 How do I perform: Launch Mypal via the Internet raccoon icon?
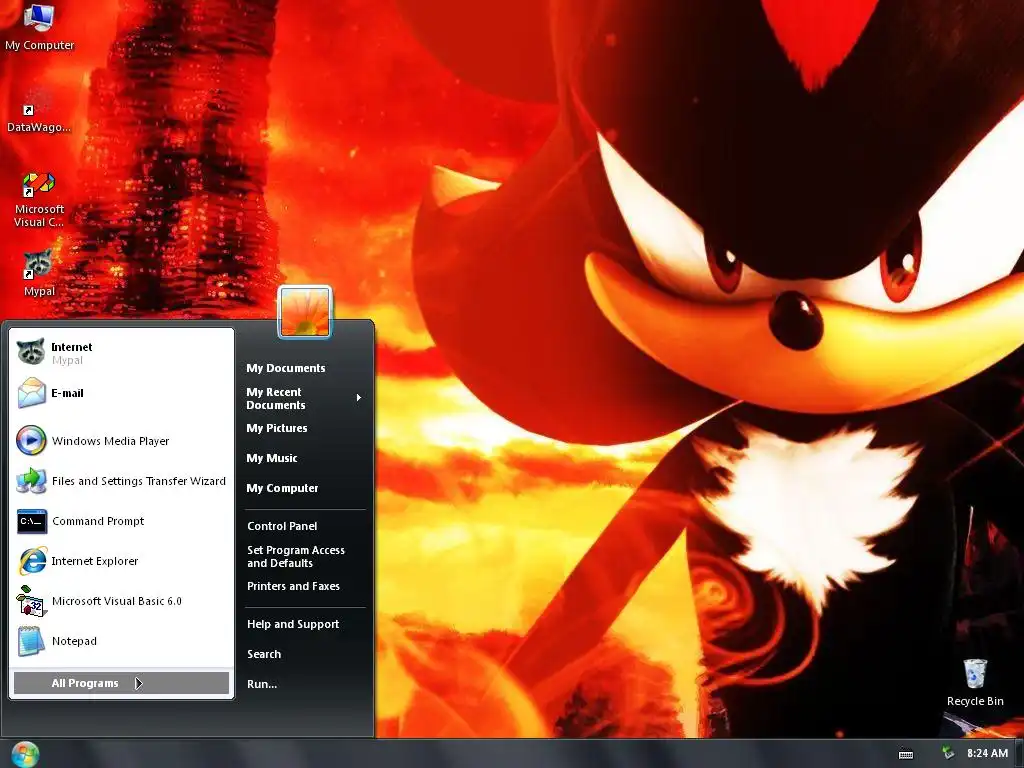point(31,352)
